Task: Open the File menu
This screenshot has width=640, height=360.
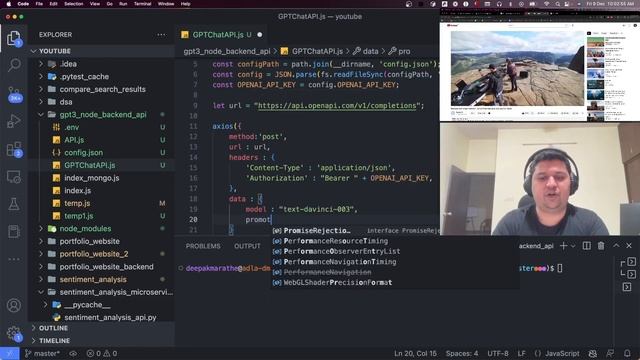Action: (39, 4)
